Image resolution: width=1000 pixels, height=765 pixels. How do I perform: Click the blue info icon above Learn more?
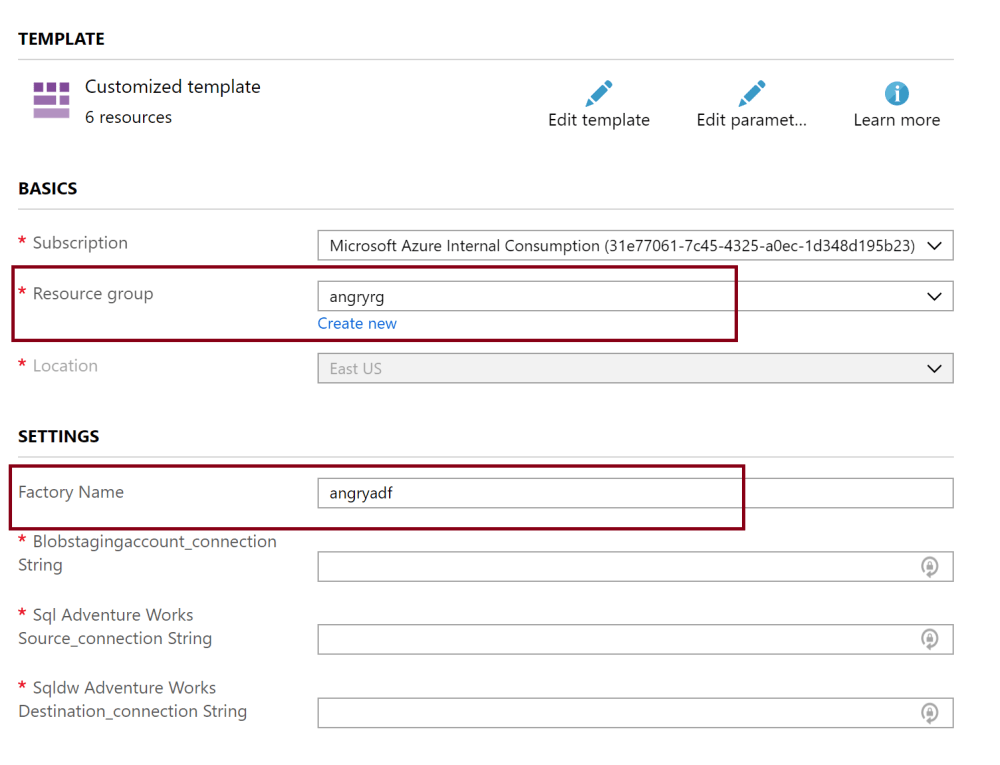coord(896,94)
